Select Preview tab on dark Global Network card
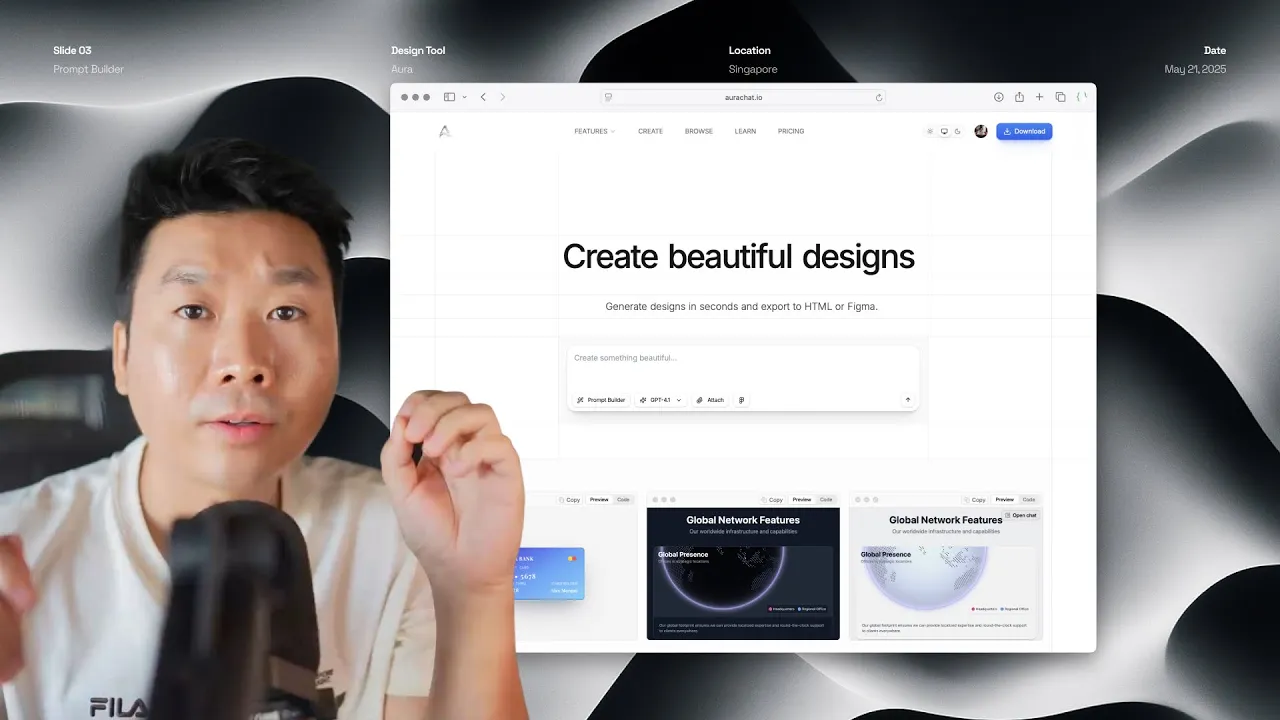 click(802, 499)
